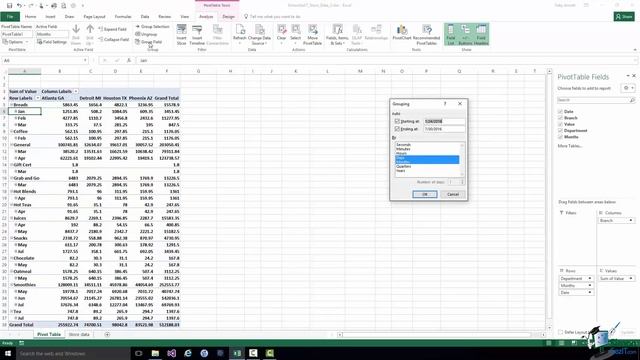This screenshot has height=360, width=640.
Task: Collapse the Breads row group
Action: pyautogui.click(x=11, y=105)
